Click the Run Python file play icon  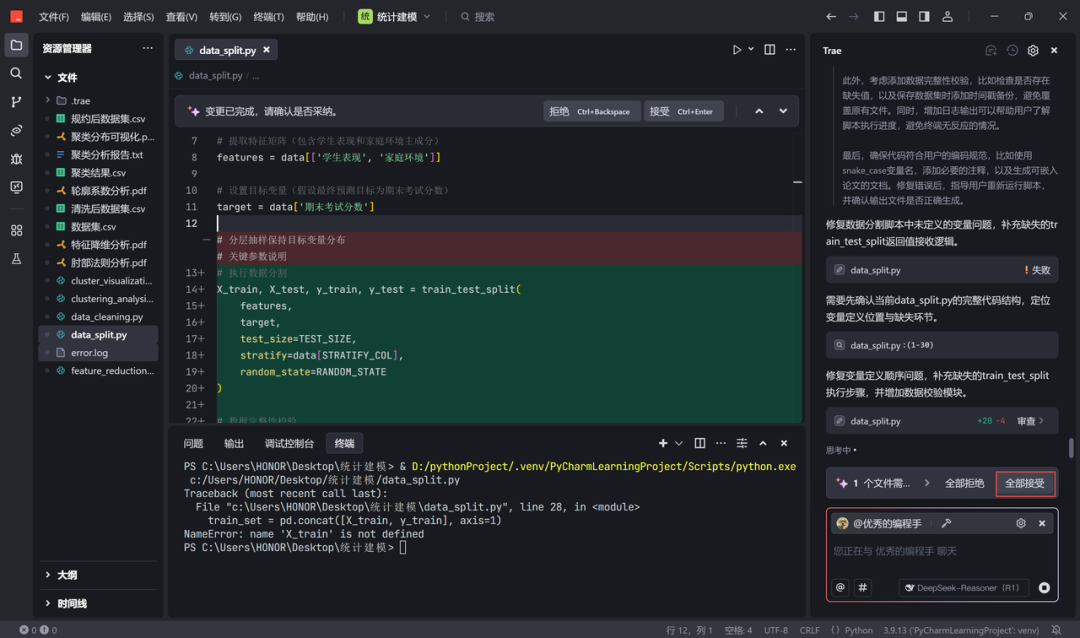coord(737,49)
